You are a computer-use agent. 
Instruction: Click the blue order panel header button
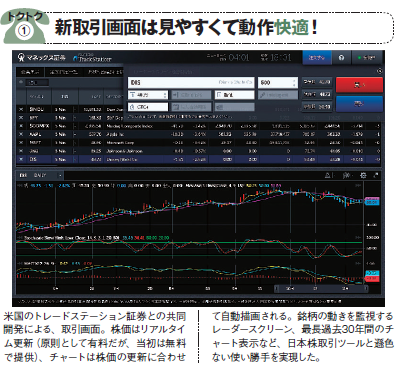[317, 58]
